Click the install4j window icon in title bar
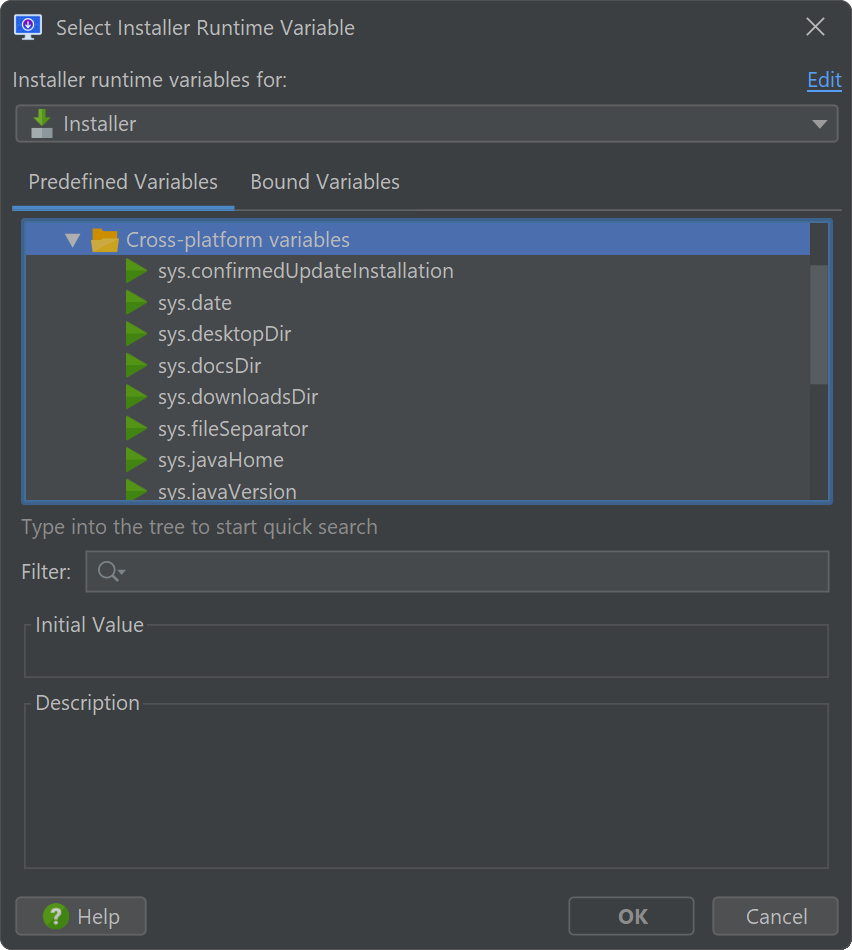Screen dimensions: 852x950 [x=28, y=27]
